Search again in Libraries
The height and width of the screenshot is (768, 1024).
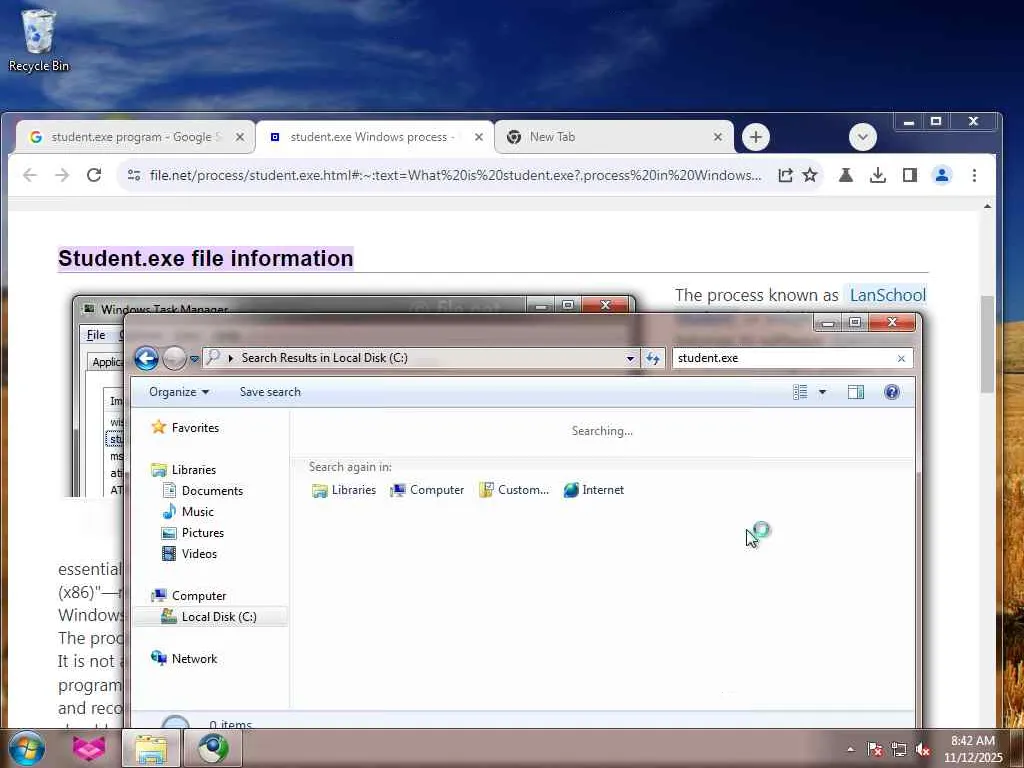[x=344, y=490]
